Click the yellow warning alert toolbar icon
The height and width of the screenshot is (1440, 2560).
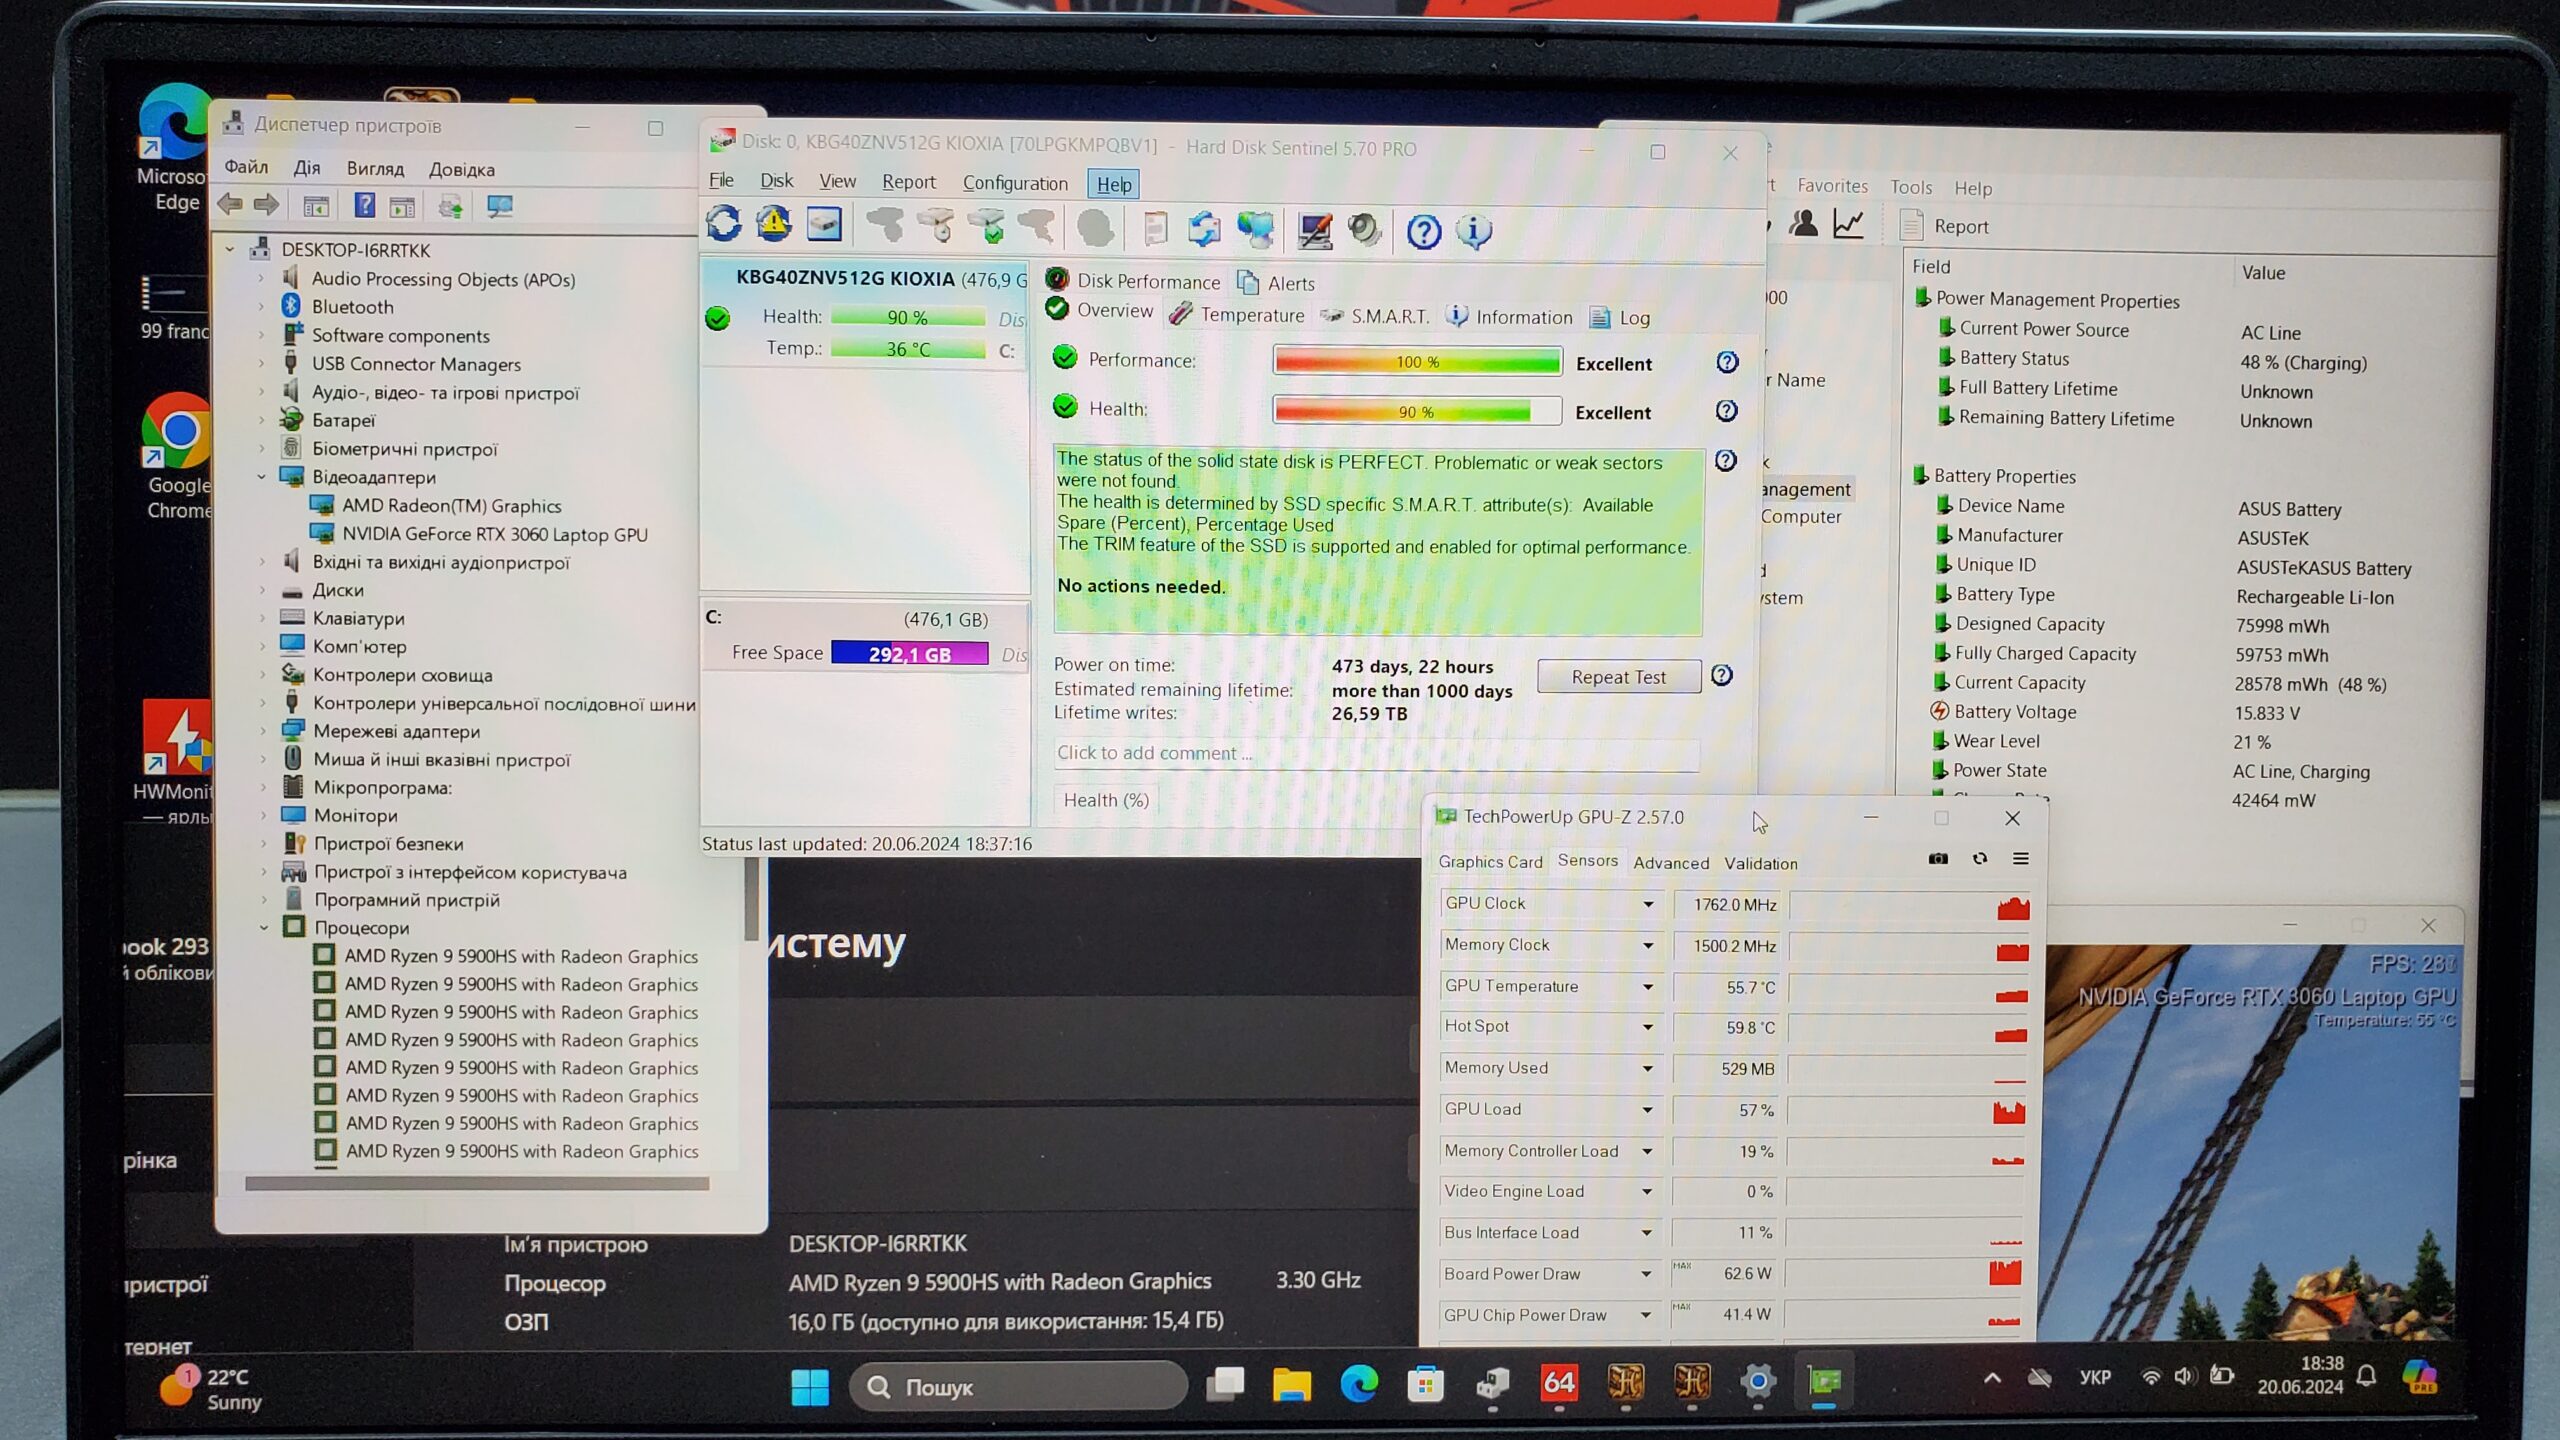(x=773, y=224)
